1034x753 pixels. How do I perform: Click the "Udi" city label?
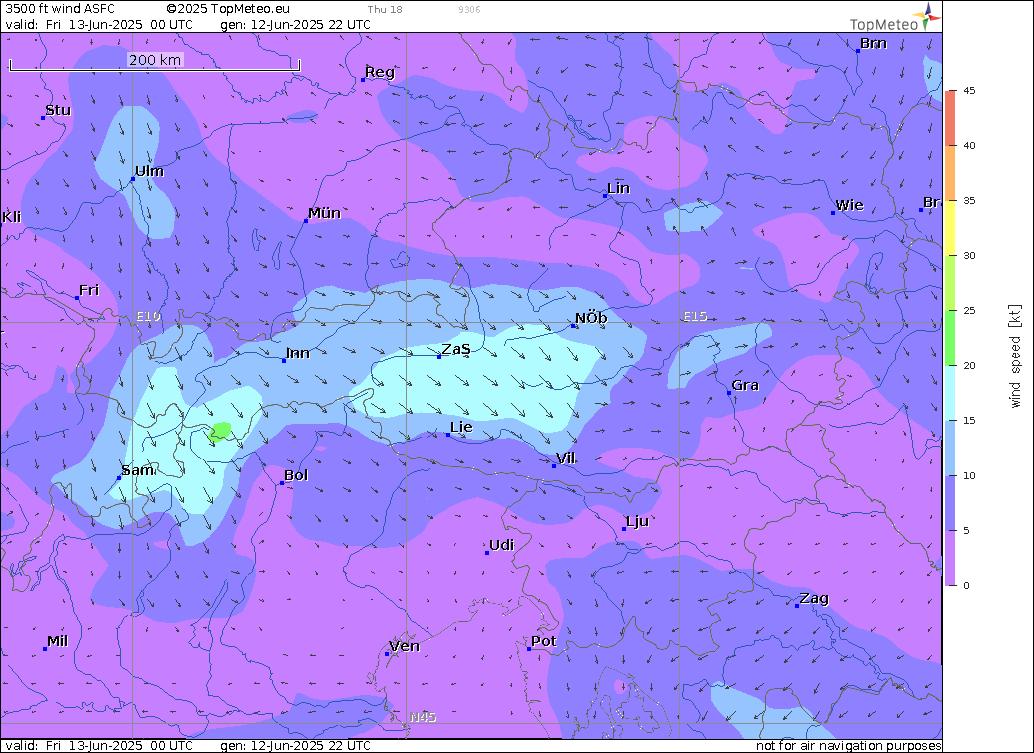pos(501,545)
